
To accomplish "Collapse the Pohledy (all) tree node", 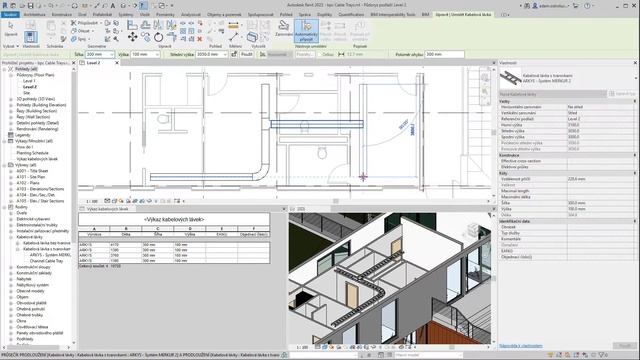I will coord(4,69).
